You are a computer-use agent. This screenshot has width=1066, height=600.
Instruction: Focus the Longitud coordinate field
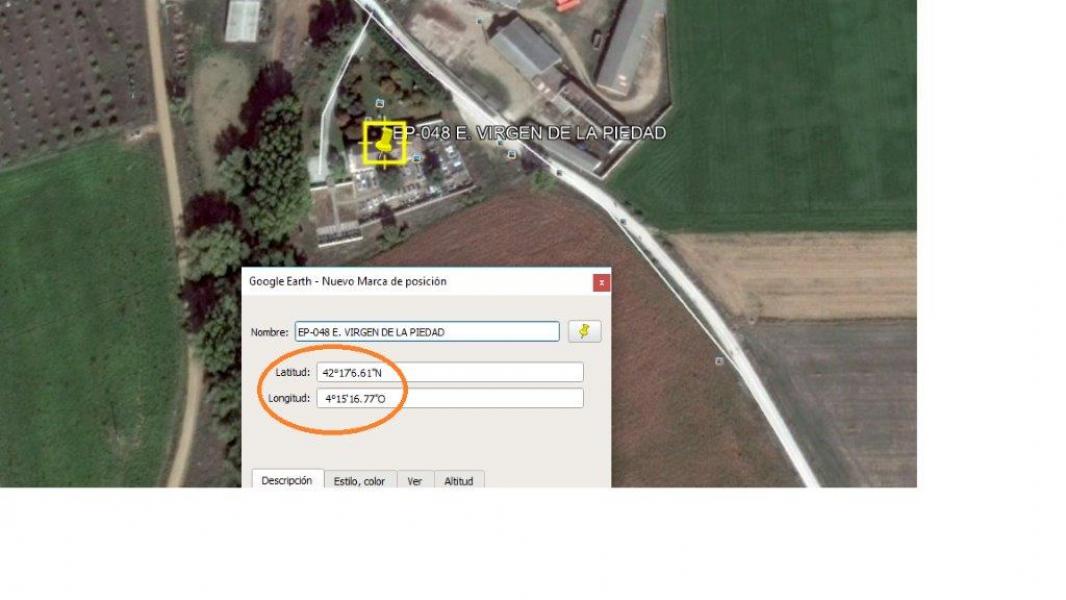(x=450, y=398)
